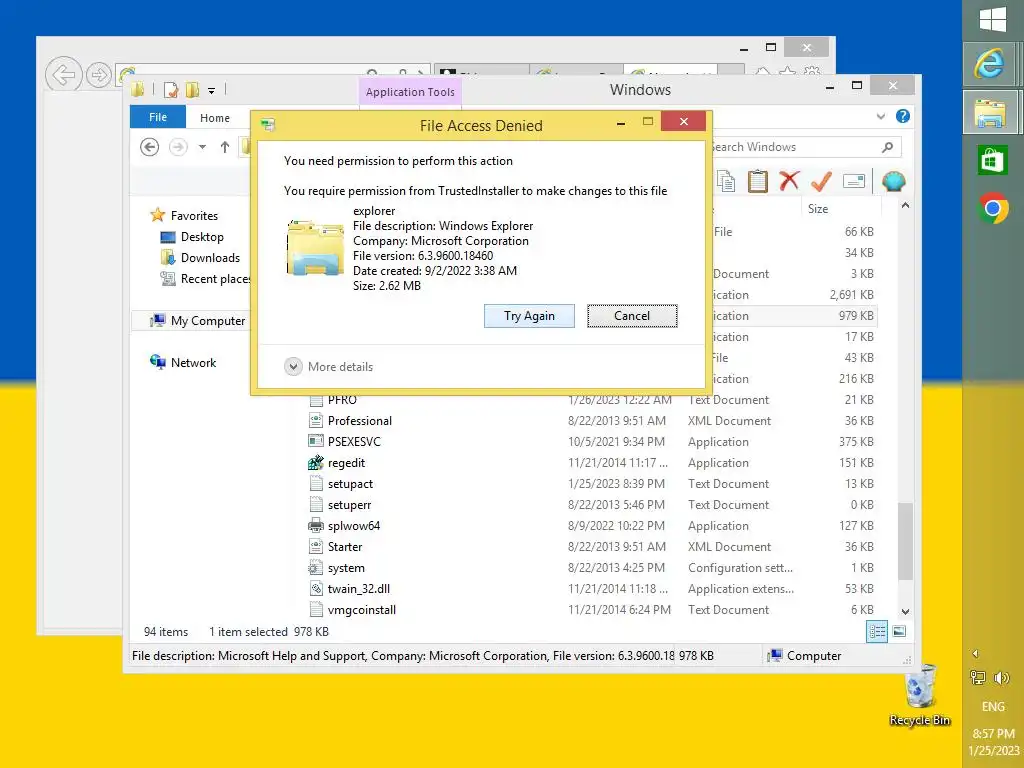
Task: Click the taskbar clock showing 8:57 PM
Action: [993, 742]
